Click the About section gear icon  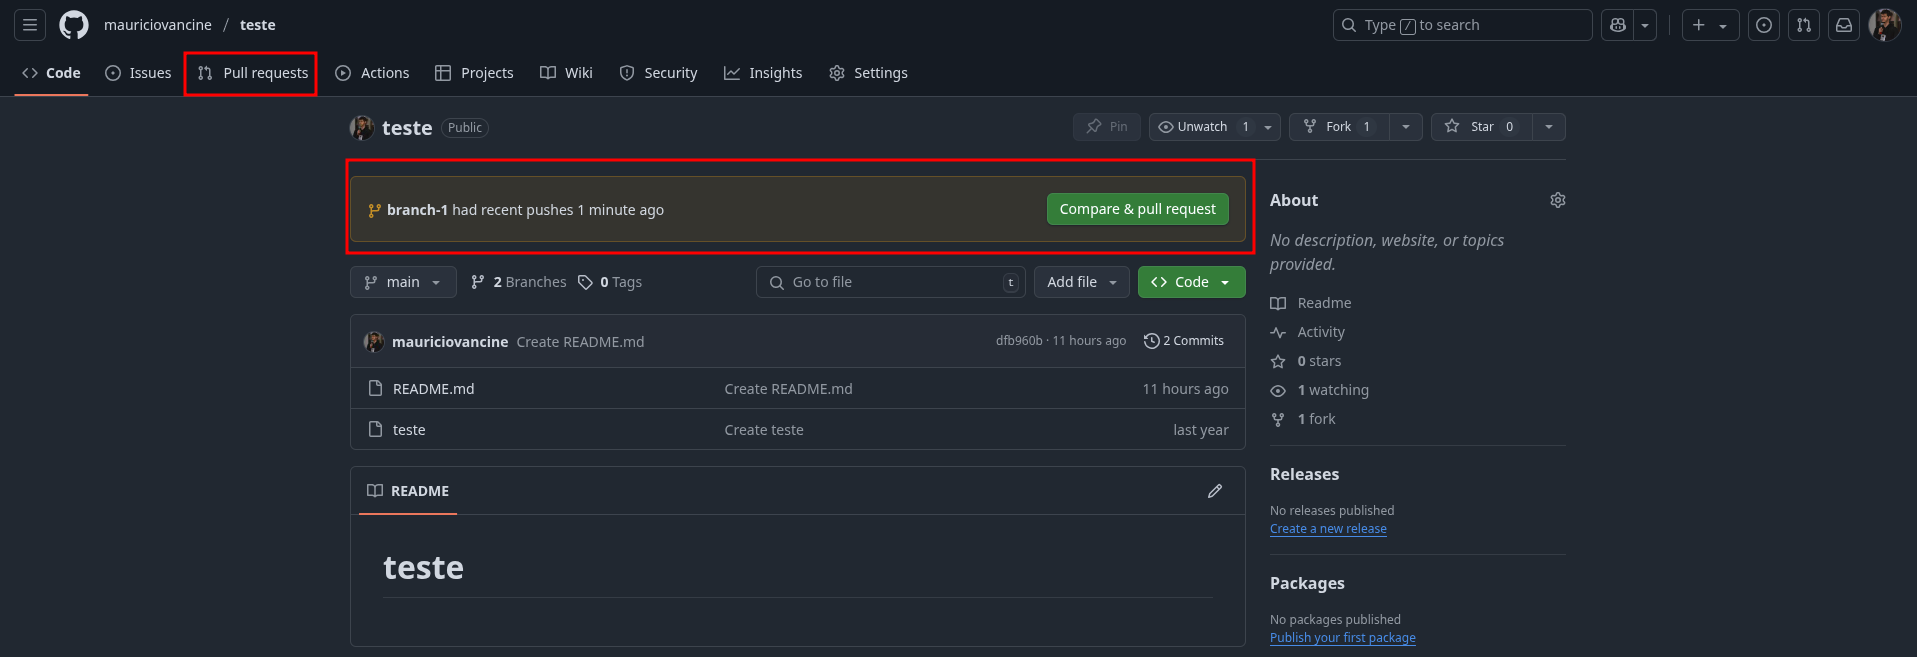pos(1557,200)
